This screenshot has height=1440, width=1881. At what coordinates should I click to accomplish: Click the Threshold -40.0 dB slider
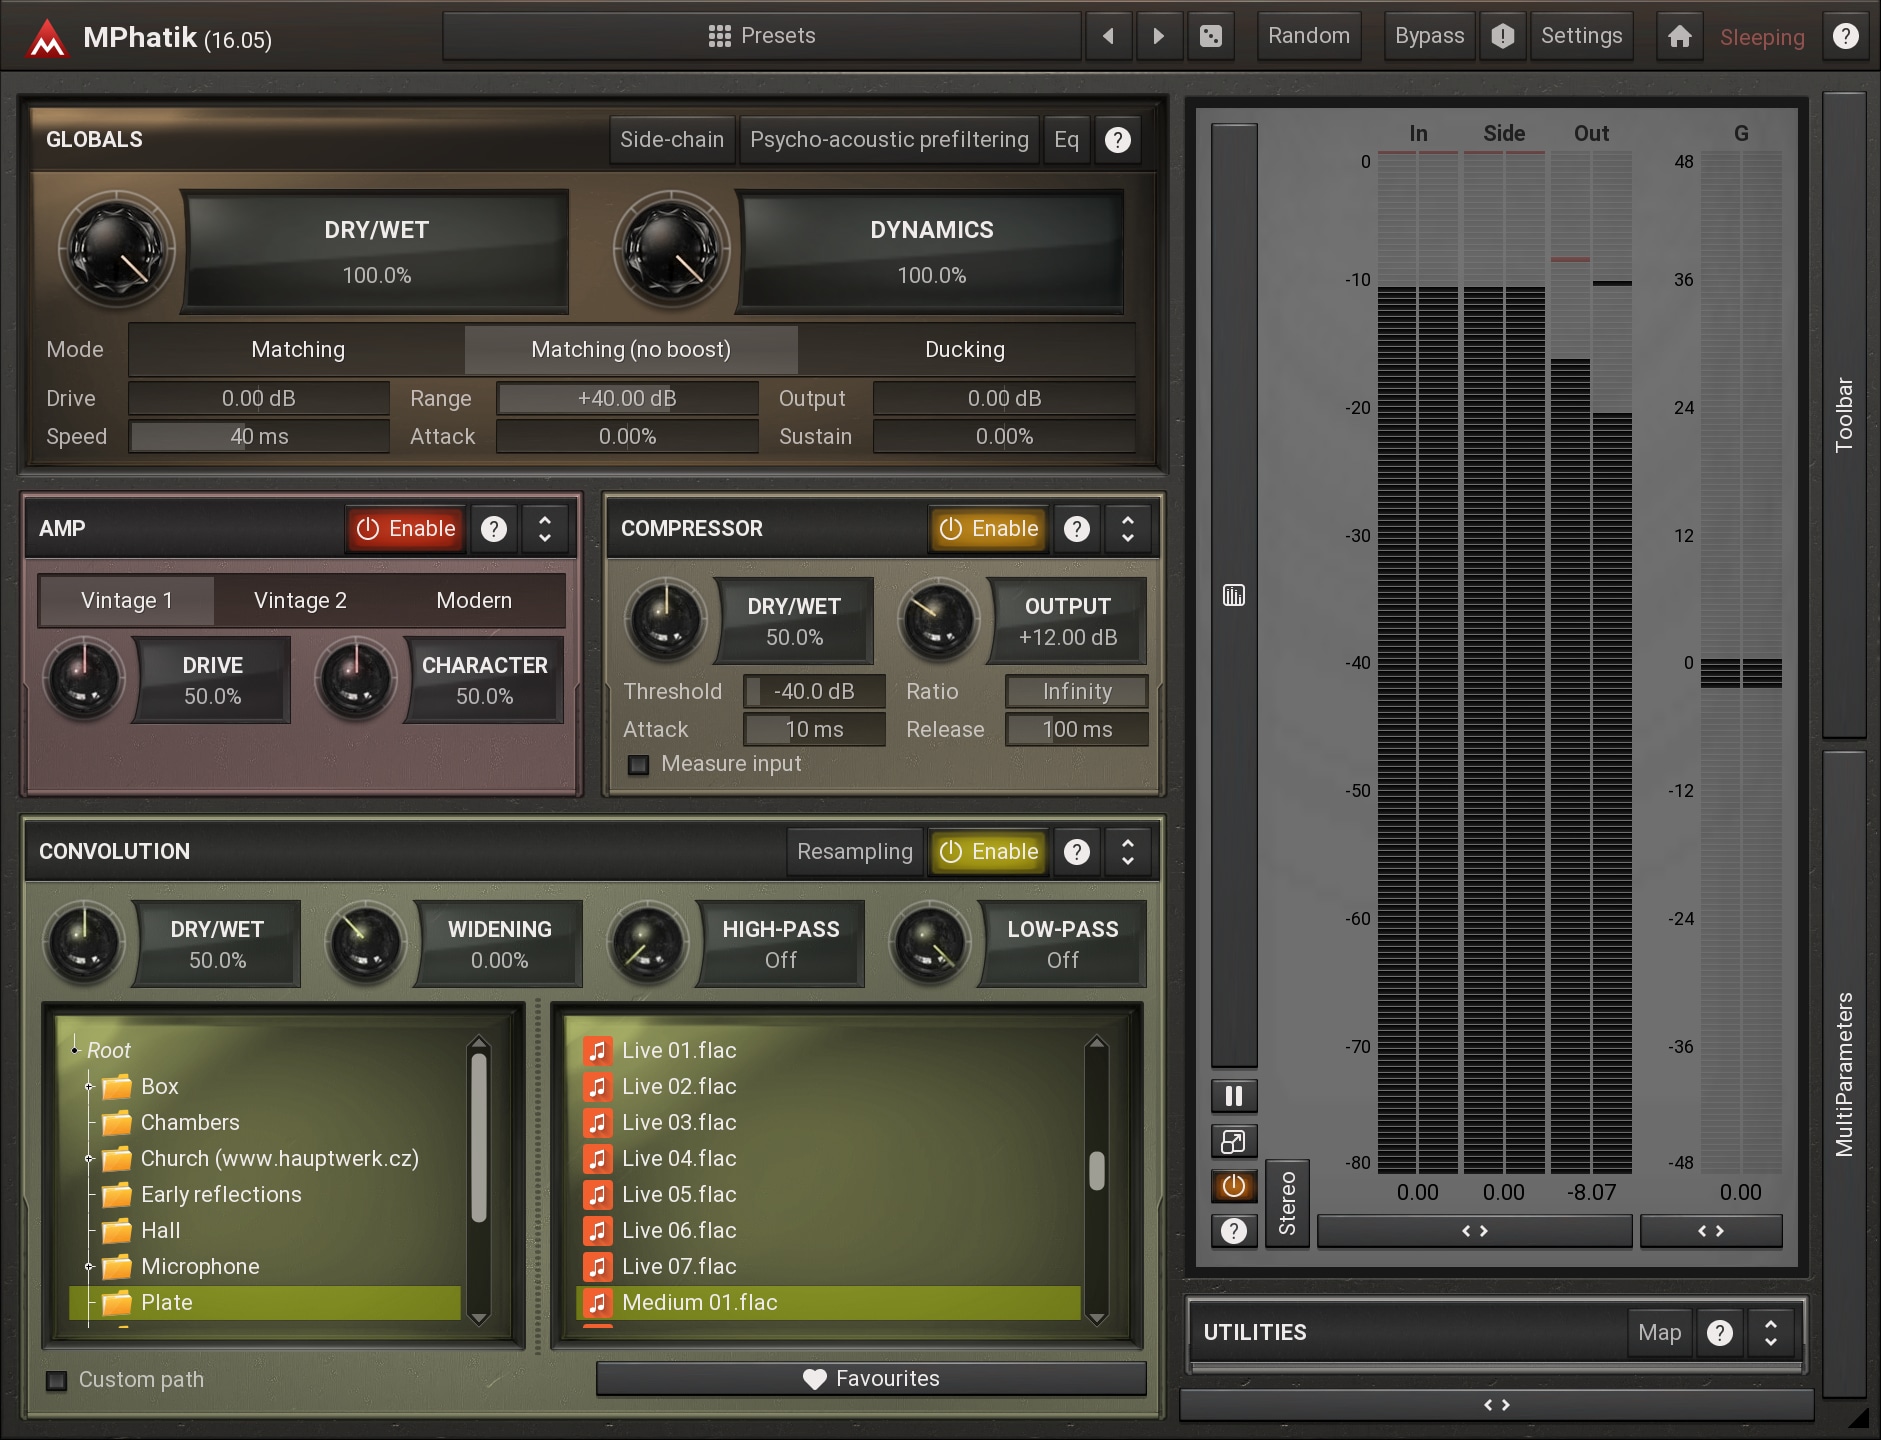tap(814, 691)
